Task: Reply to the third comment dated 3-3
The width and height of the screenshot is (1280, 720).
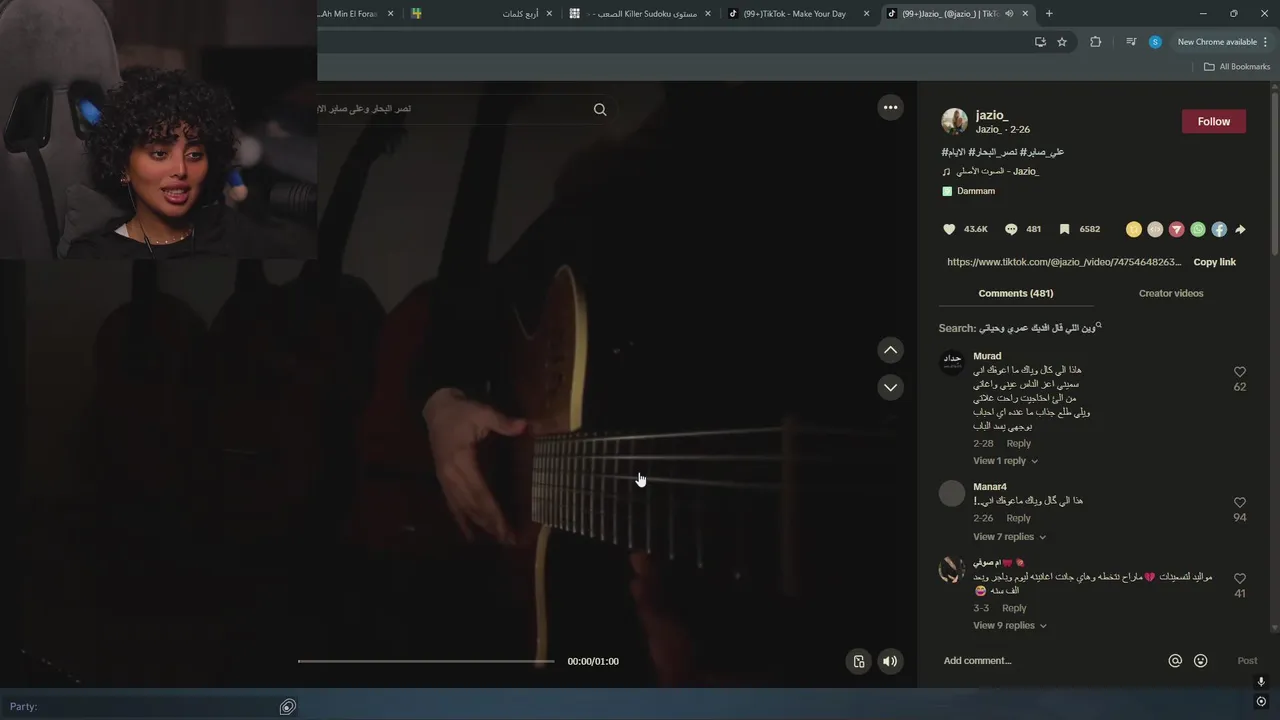Action: coord(1014,608)
